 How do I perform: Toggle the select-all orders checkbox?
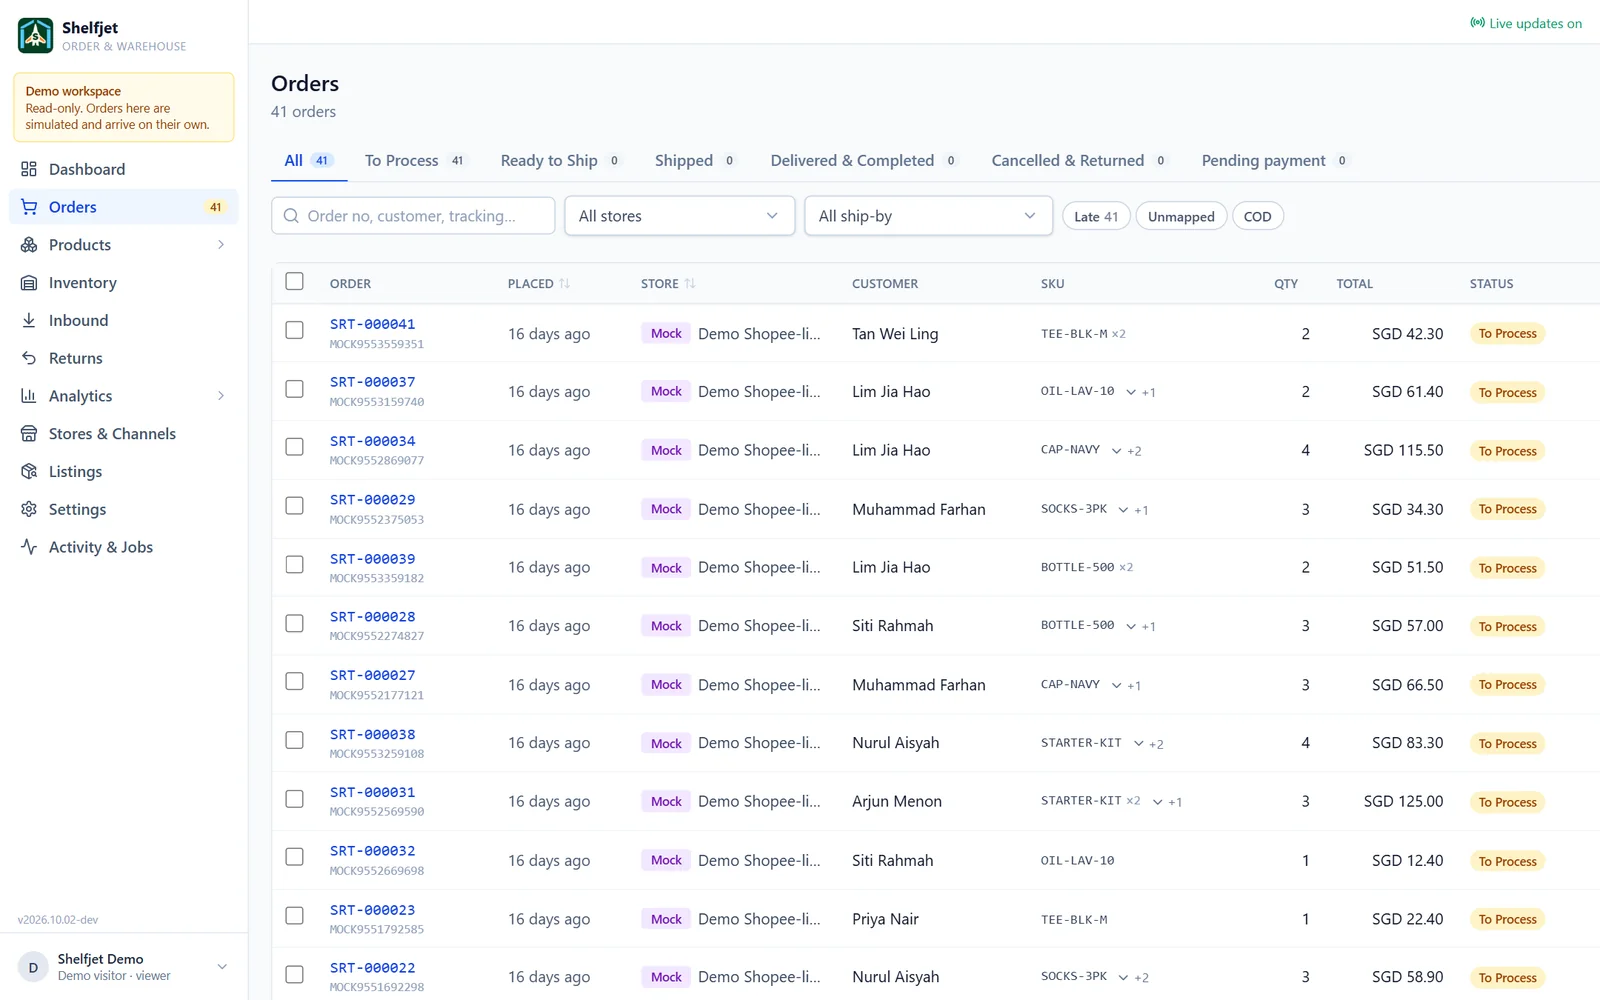pos(294,282)
